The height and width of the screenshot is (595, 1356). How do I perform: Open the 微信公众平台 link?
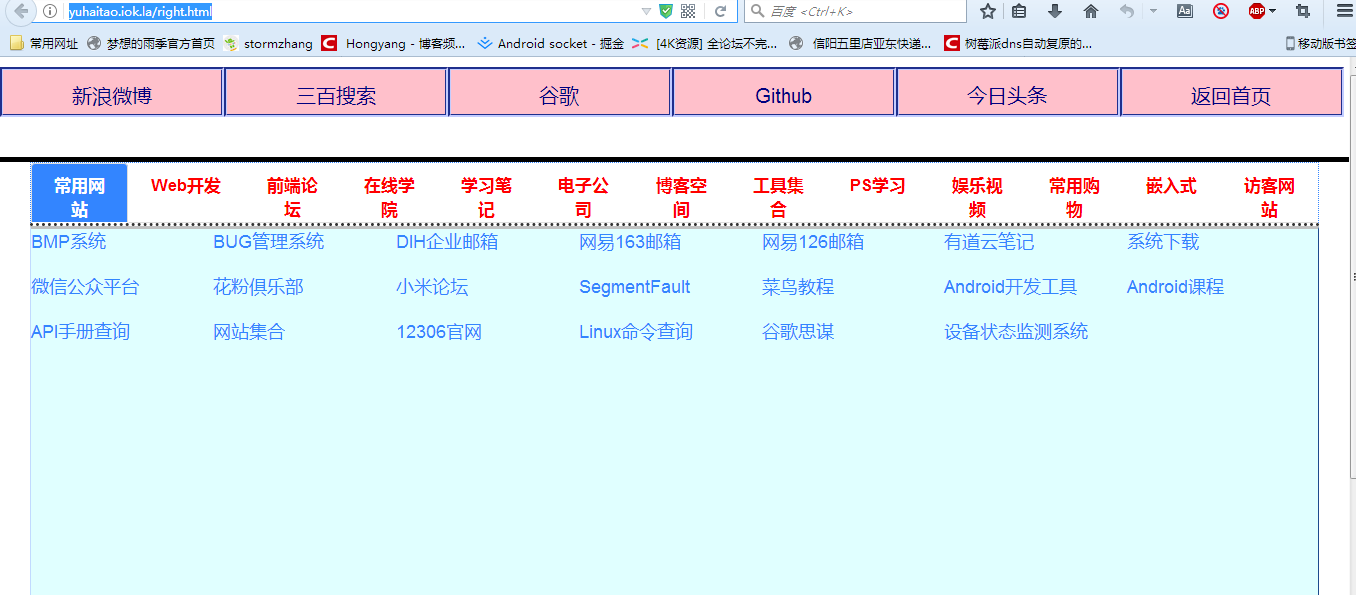(85, 287)
